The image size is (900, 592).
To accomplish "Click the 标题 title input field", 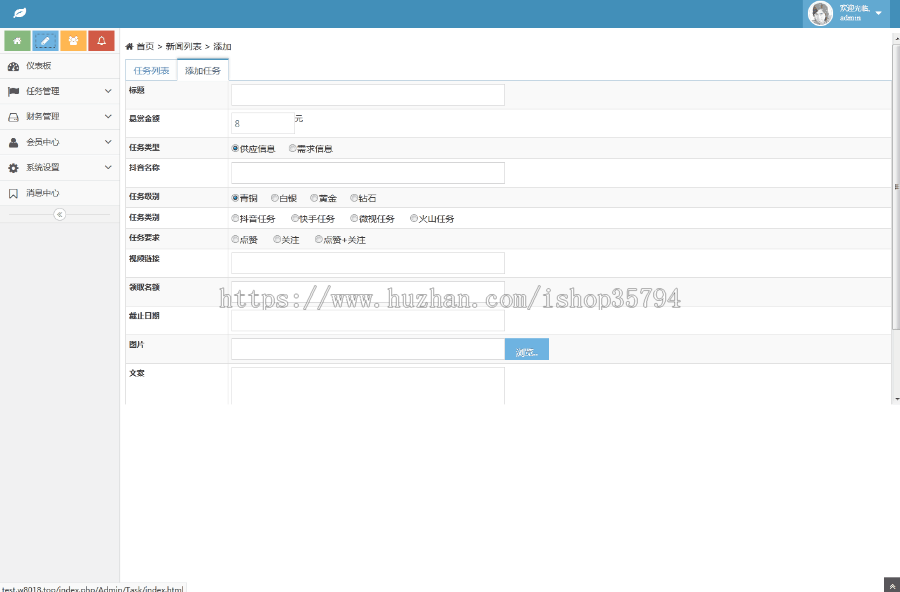I will tap(368, 95).
